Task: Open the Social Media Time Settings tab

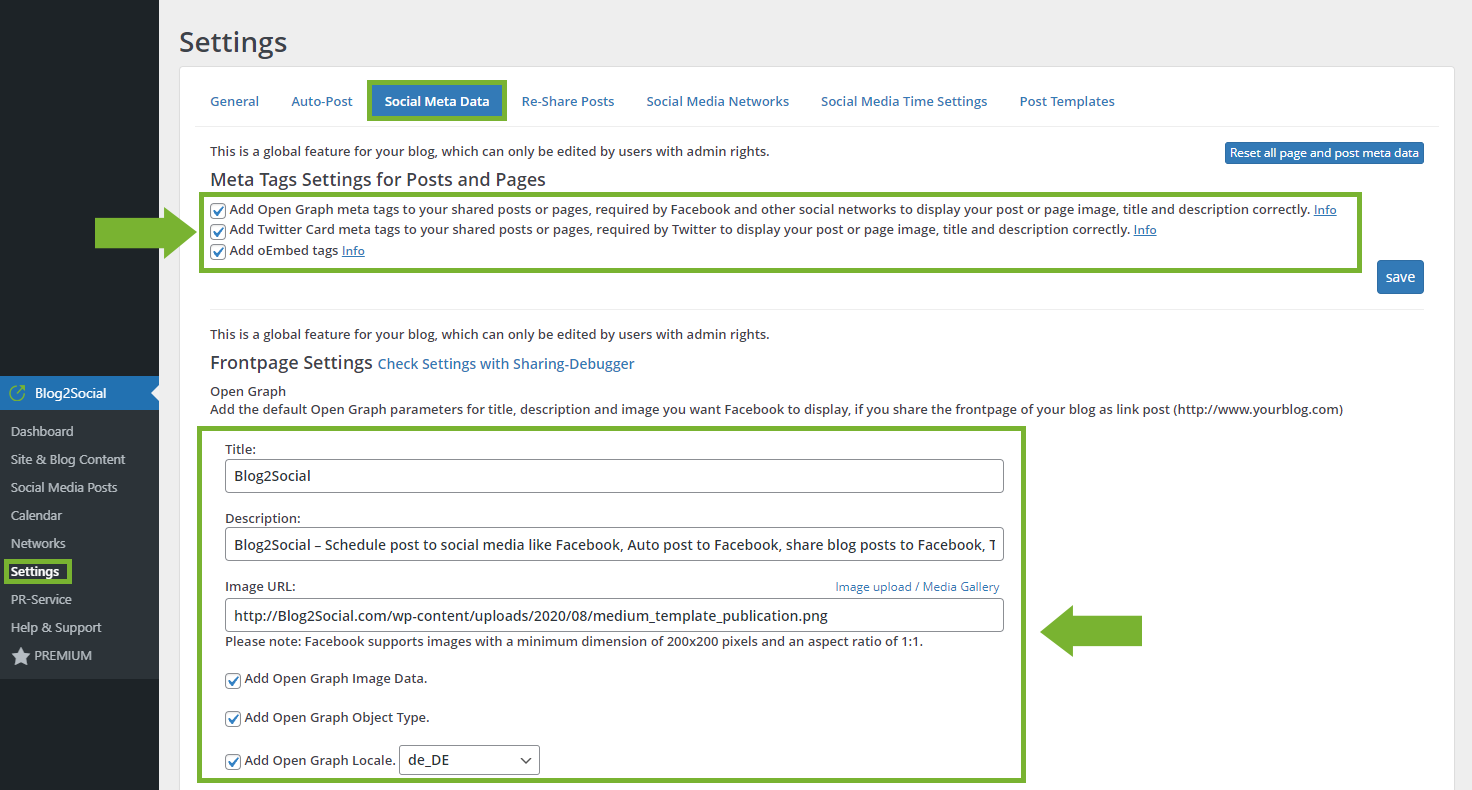Action: pyautogui.click(x=904, y=101)
